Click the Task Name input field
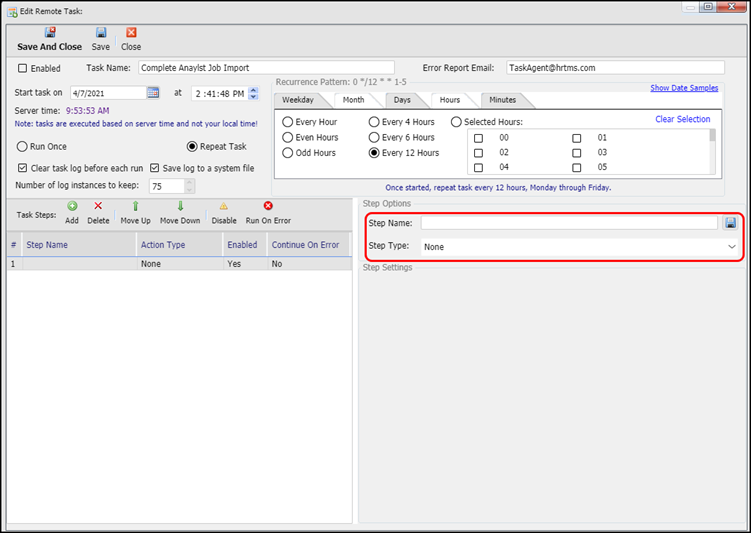The image size is (751, 533). (x=266, y=68)
